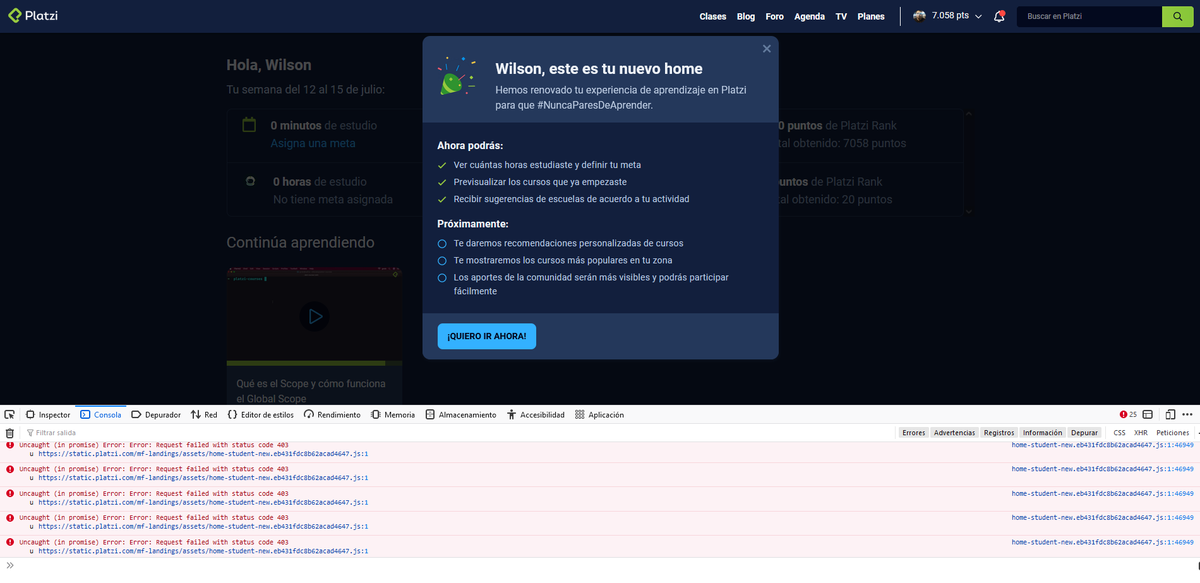This screenshot has height=583, width=1200.
Task: Click the '¡QUIERO IR AHORA!' button
Action: click(x=487, y=336)
